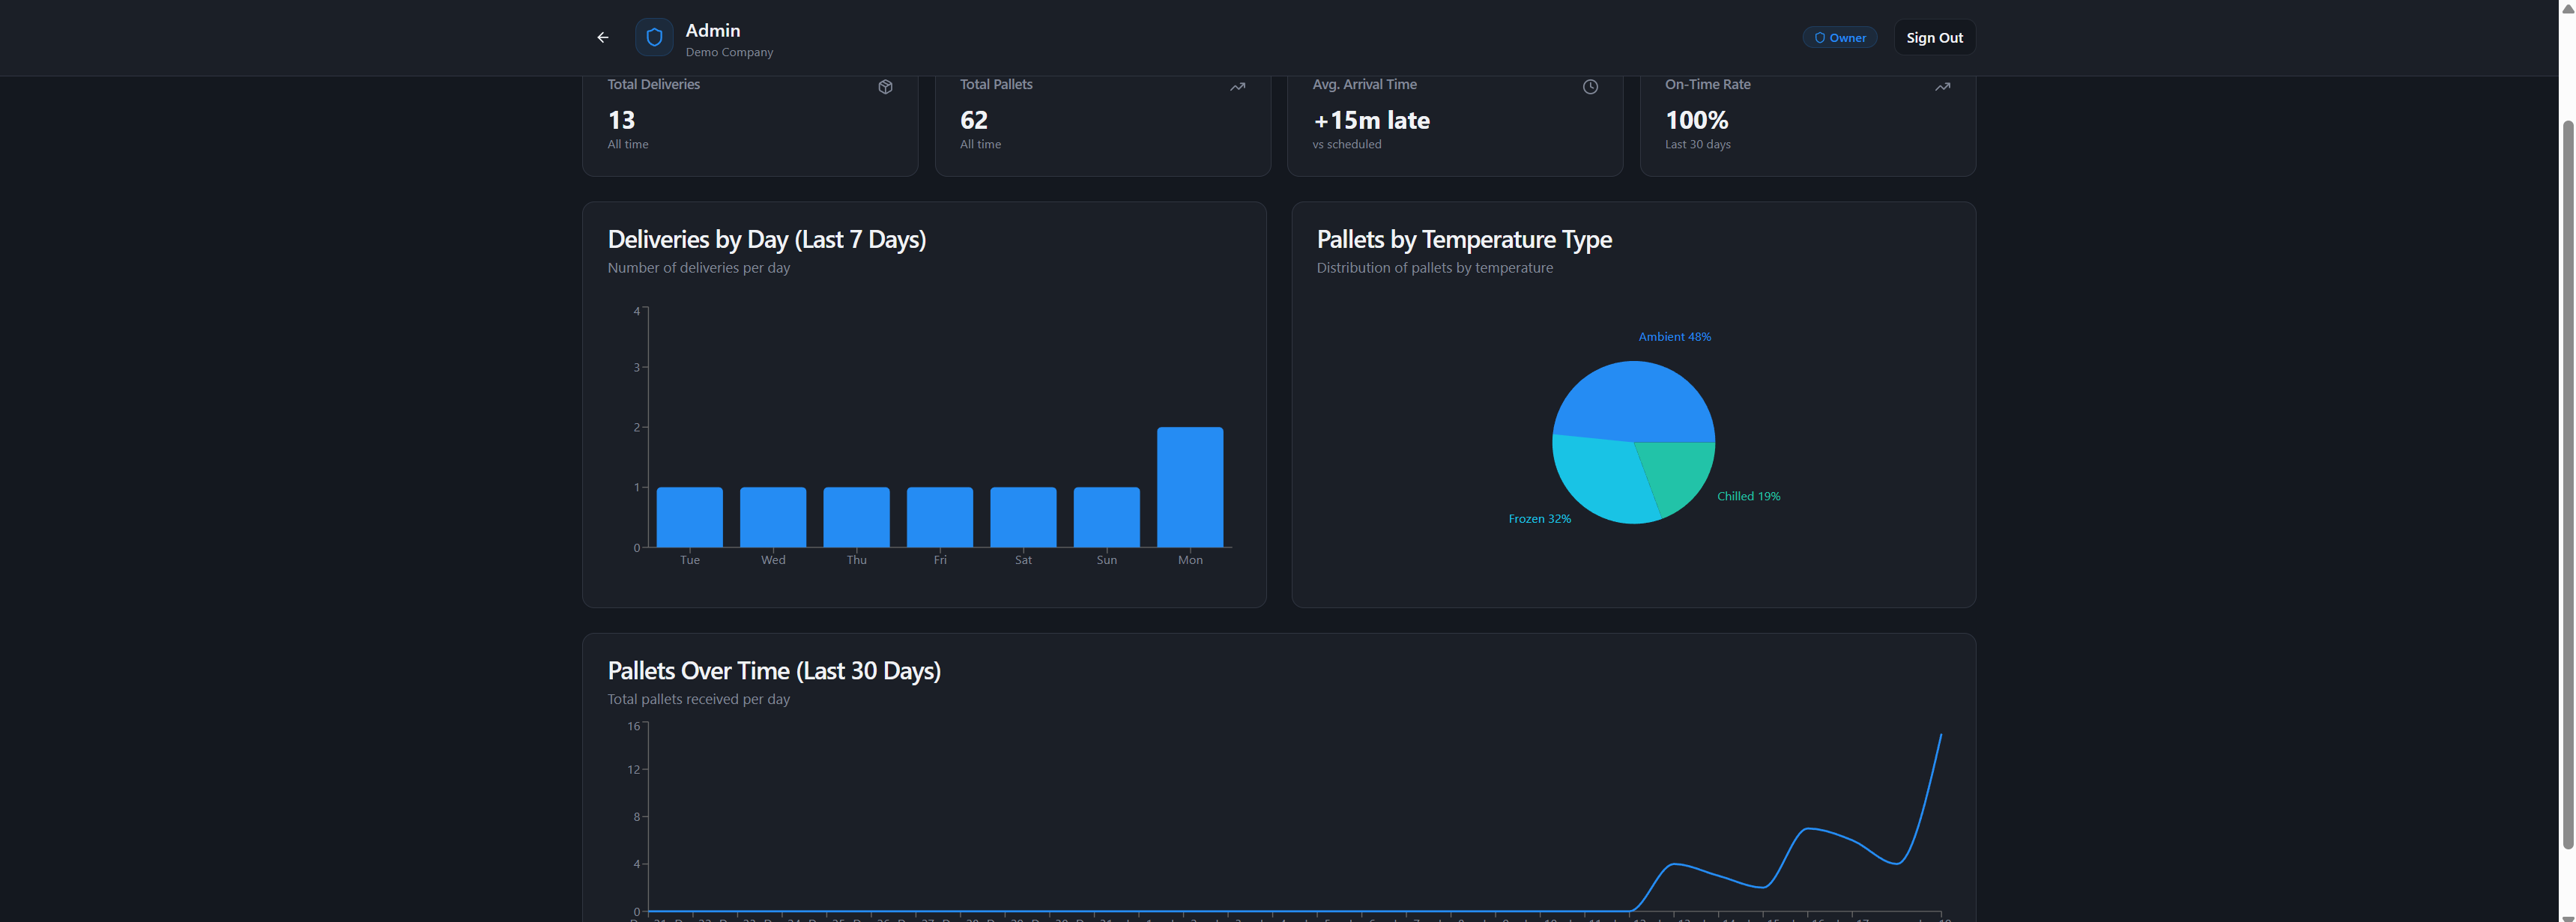Click the 100% On-Time Rate value
2576x922 pixels.
(x=1696, y=120)
